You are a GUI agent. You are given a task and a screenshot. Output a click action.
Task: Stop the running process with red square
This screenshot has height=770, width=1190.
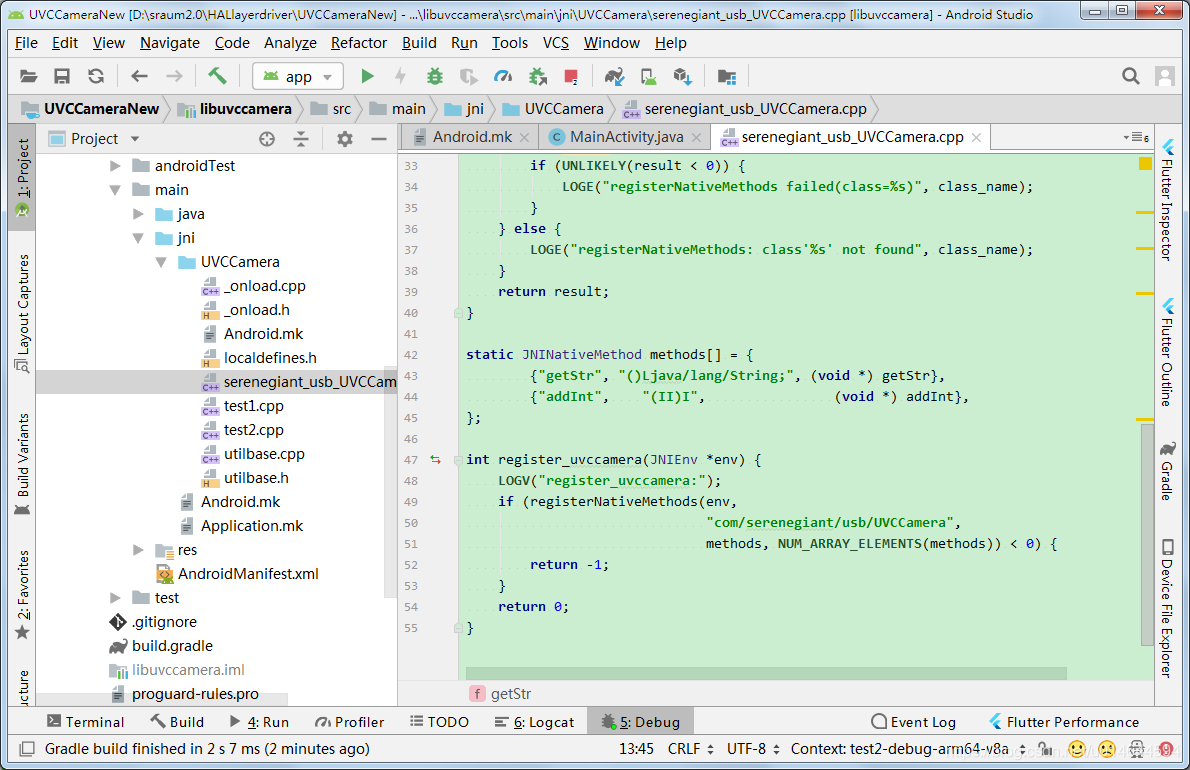pyautogui.click(x=571, y=77)
